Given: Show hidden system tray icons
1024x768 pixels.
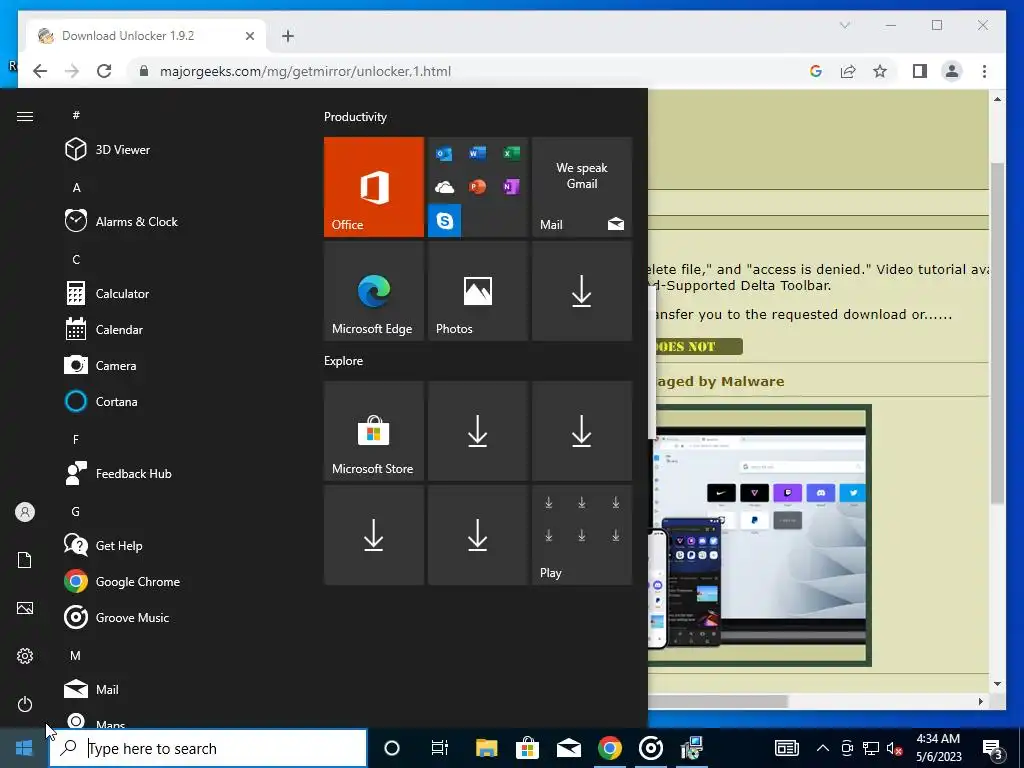Looking at the screenshot, I should click(823, 748).
